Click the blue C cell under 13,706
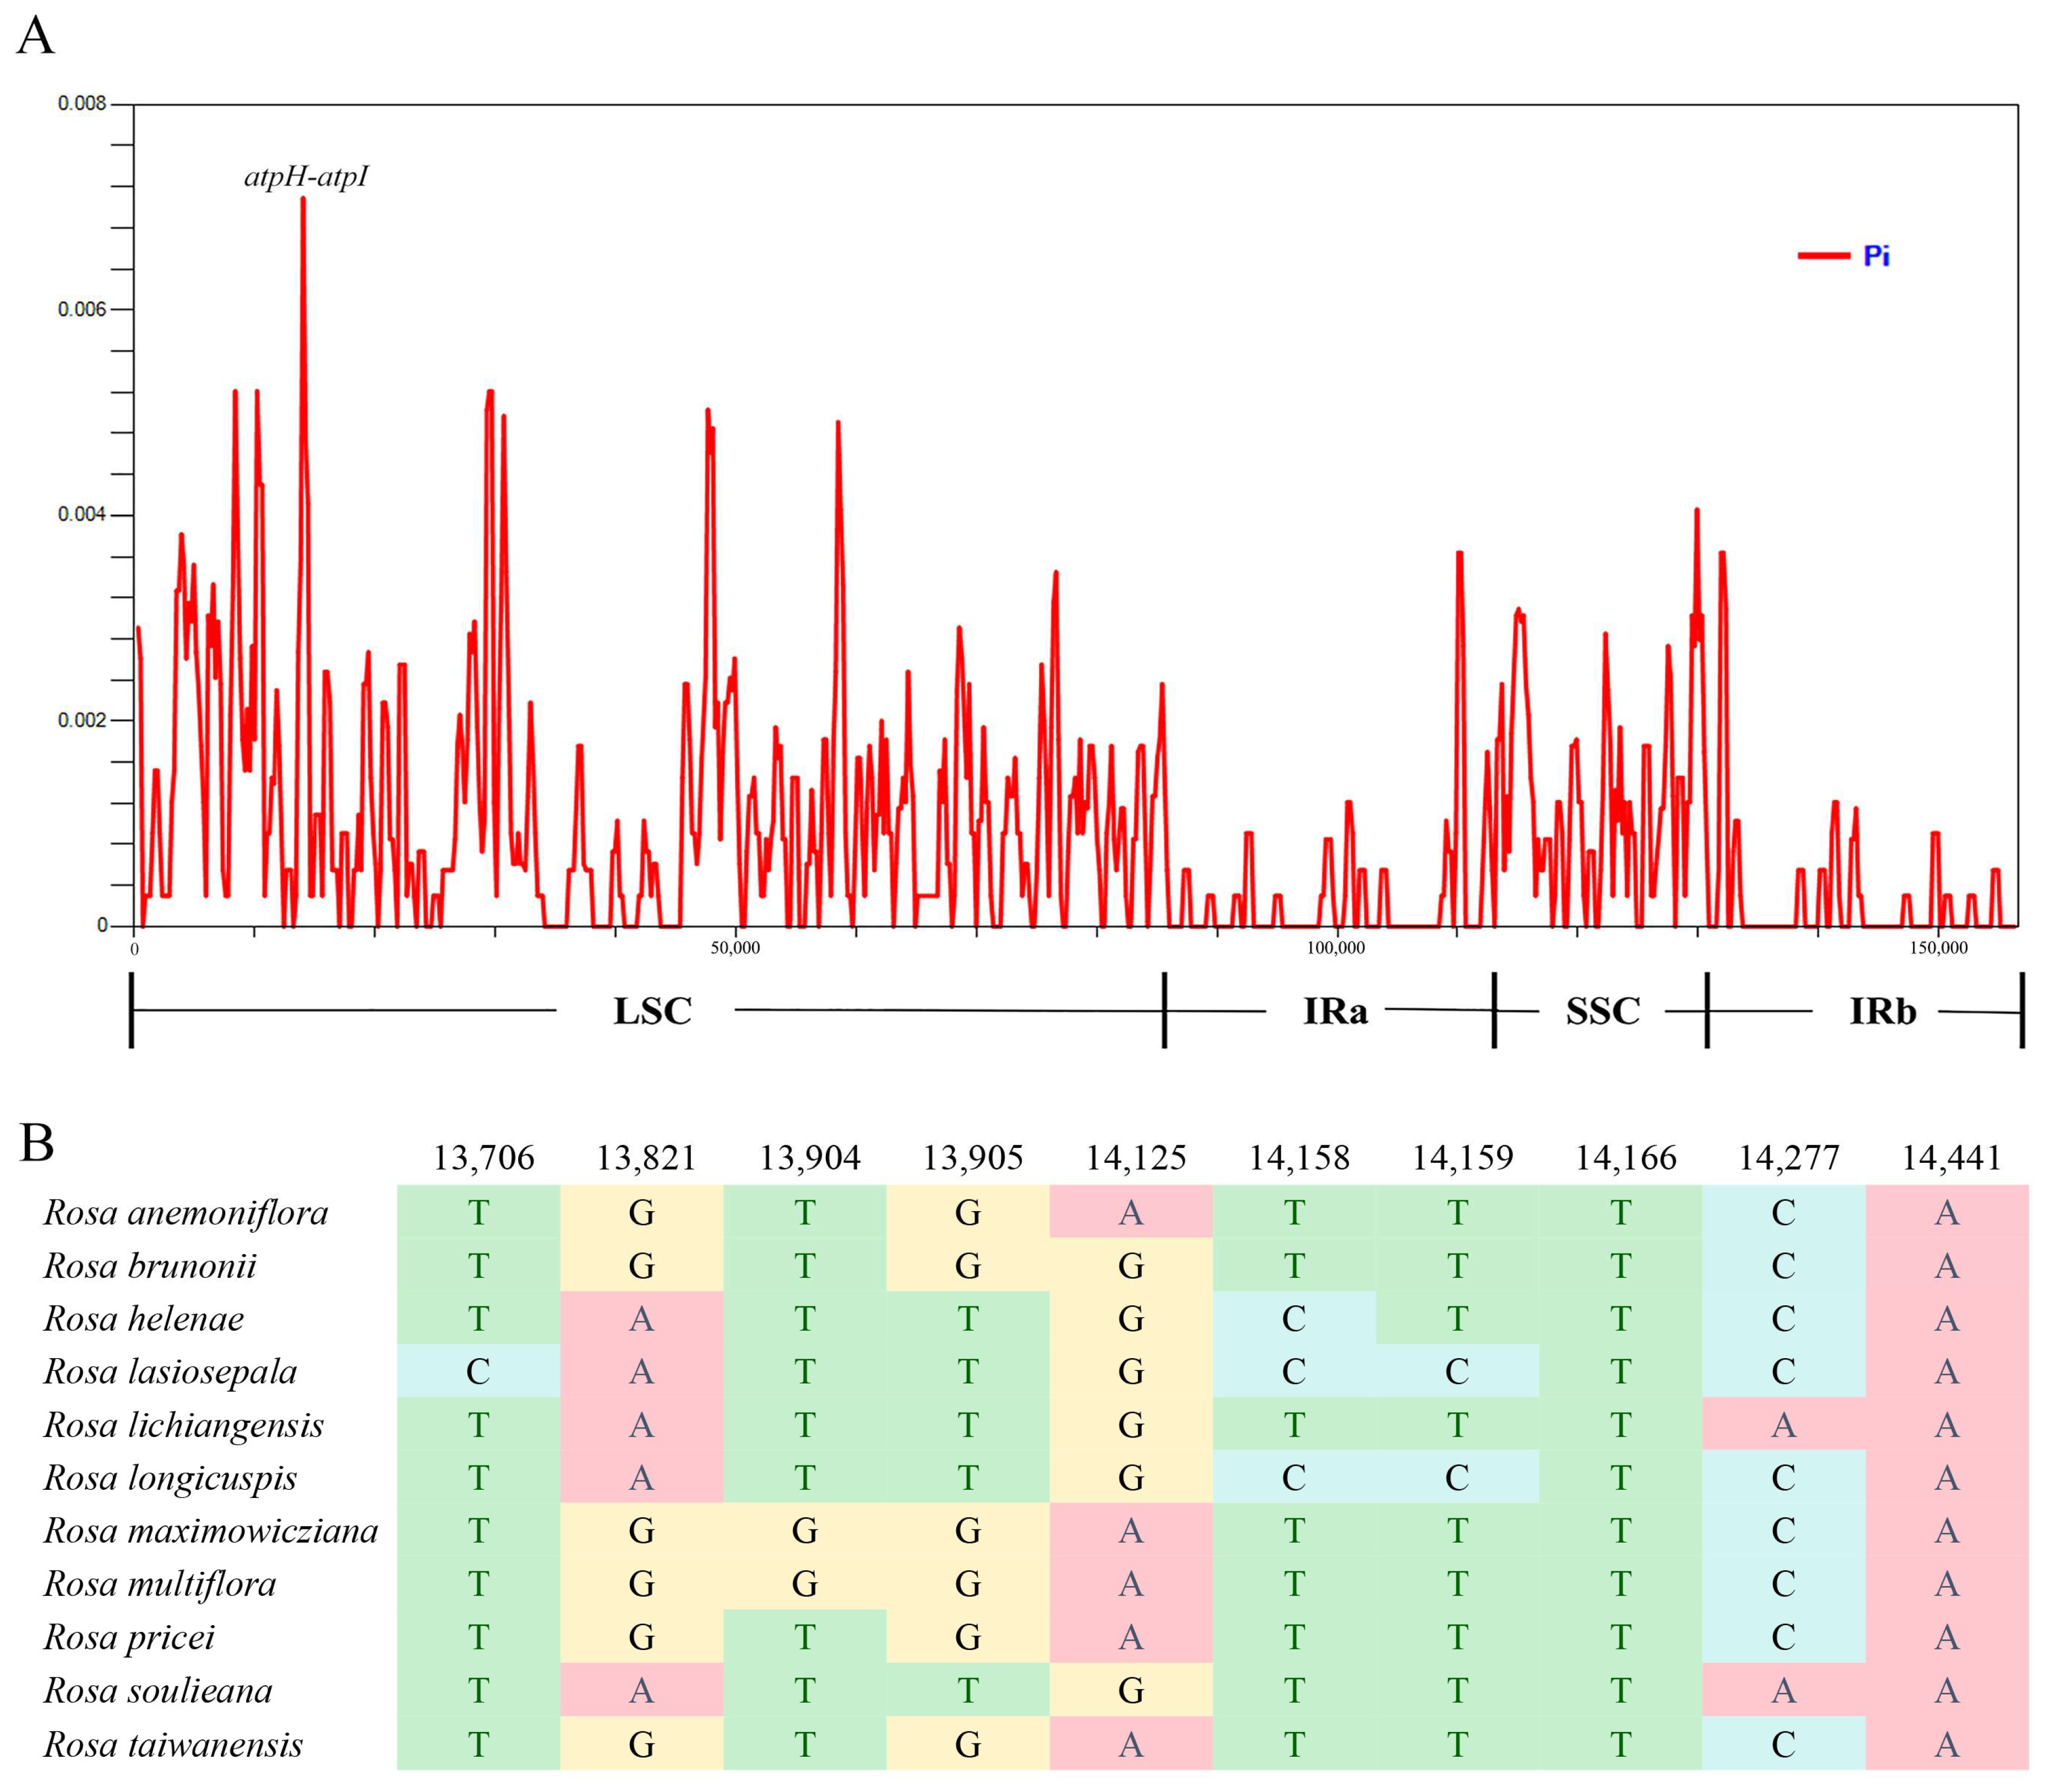The width and height of the screenshot is (2047, 1792). [x=478, y=1372]
